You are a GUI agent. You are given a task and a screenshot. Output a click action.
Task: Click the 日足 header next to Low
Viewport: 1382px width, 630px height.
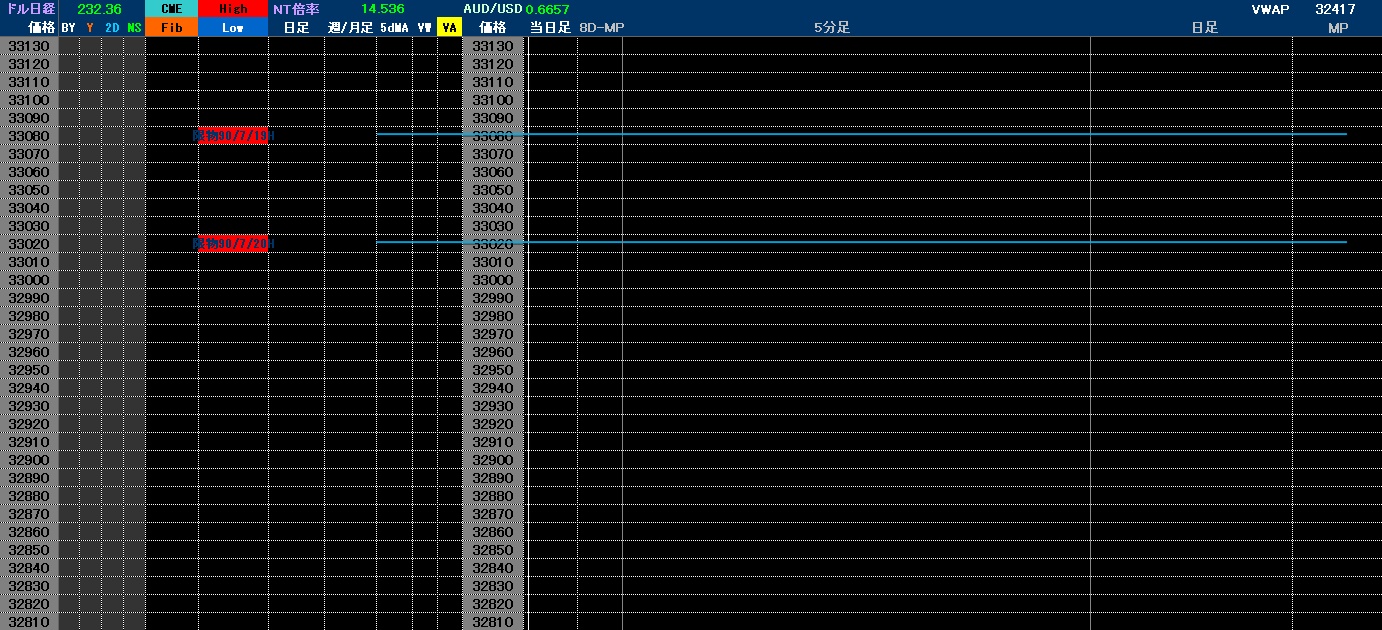pos(296,28)
